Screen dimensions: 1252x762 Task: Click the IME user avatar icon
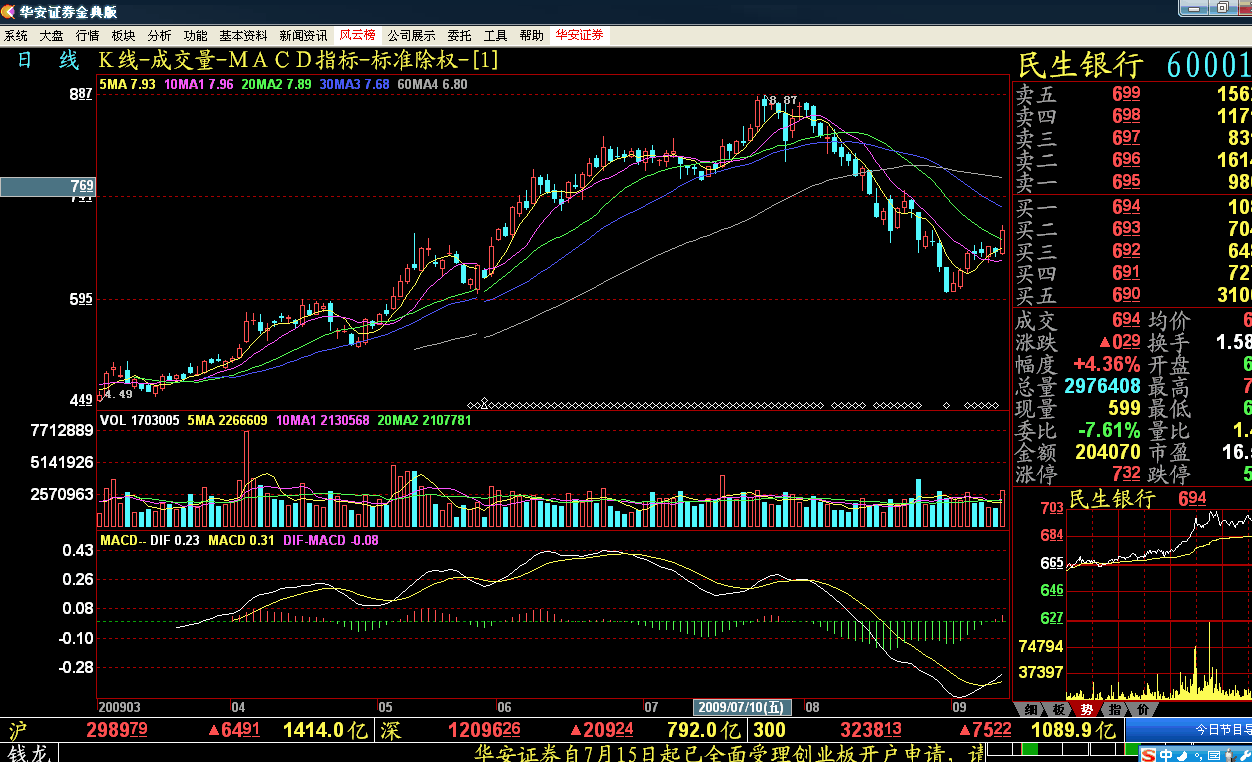click(x=1230, y=755)
